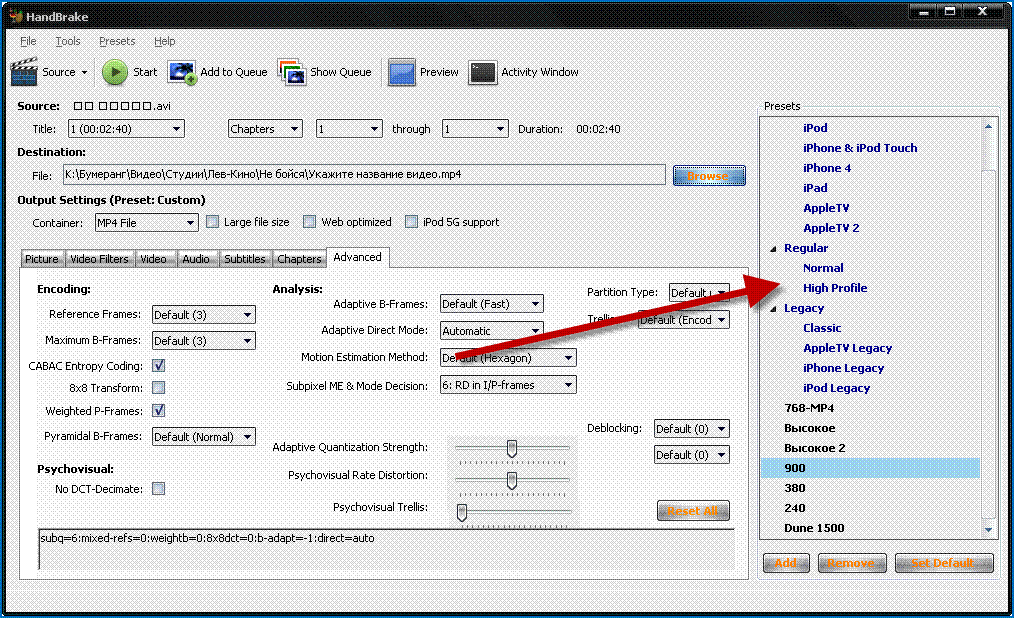
Task: Enable Web optimized checkbox
Action: (310, 222)
